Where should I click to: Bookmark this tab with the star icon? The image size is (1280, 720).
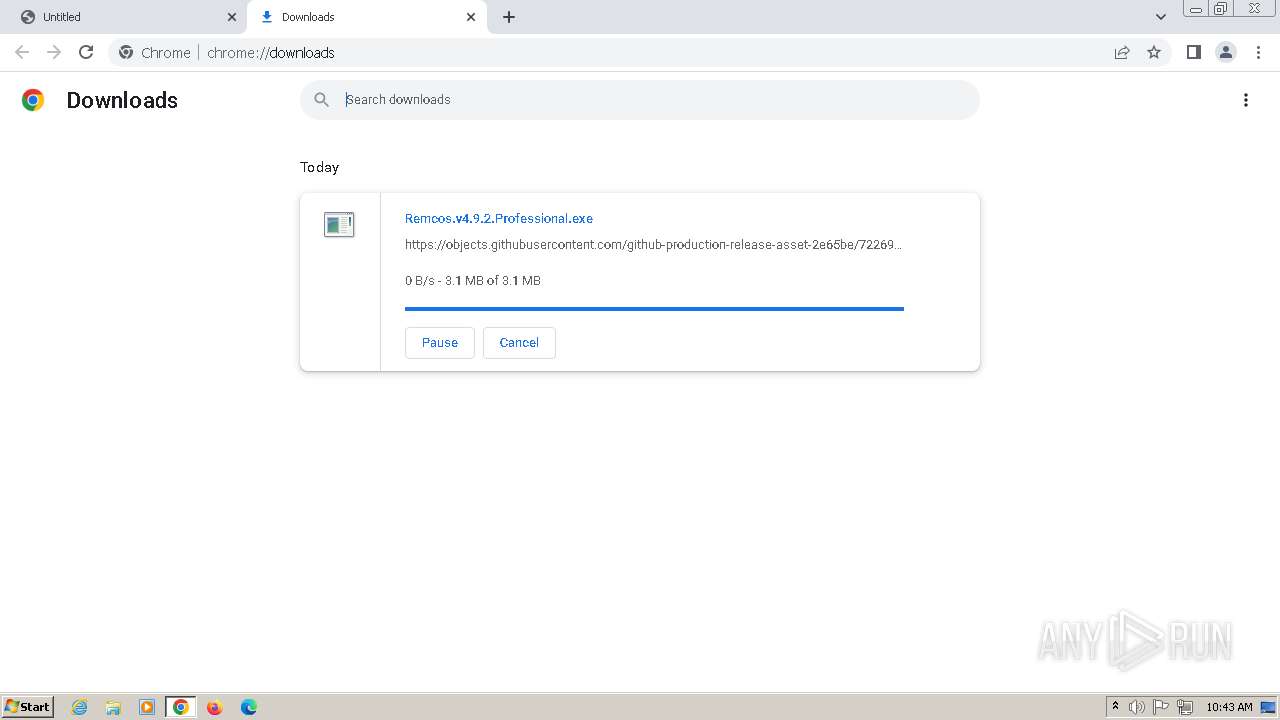click(x=1154, y=52)
